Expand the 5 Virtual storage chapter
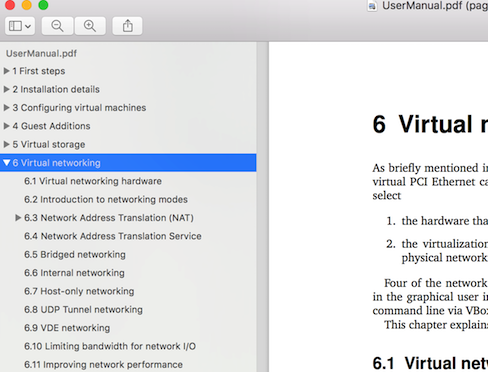The width and height of the screenshot is (488, 372). pyautogui.click(x=6, y=144)
